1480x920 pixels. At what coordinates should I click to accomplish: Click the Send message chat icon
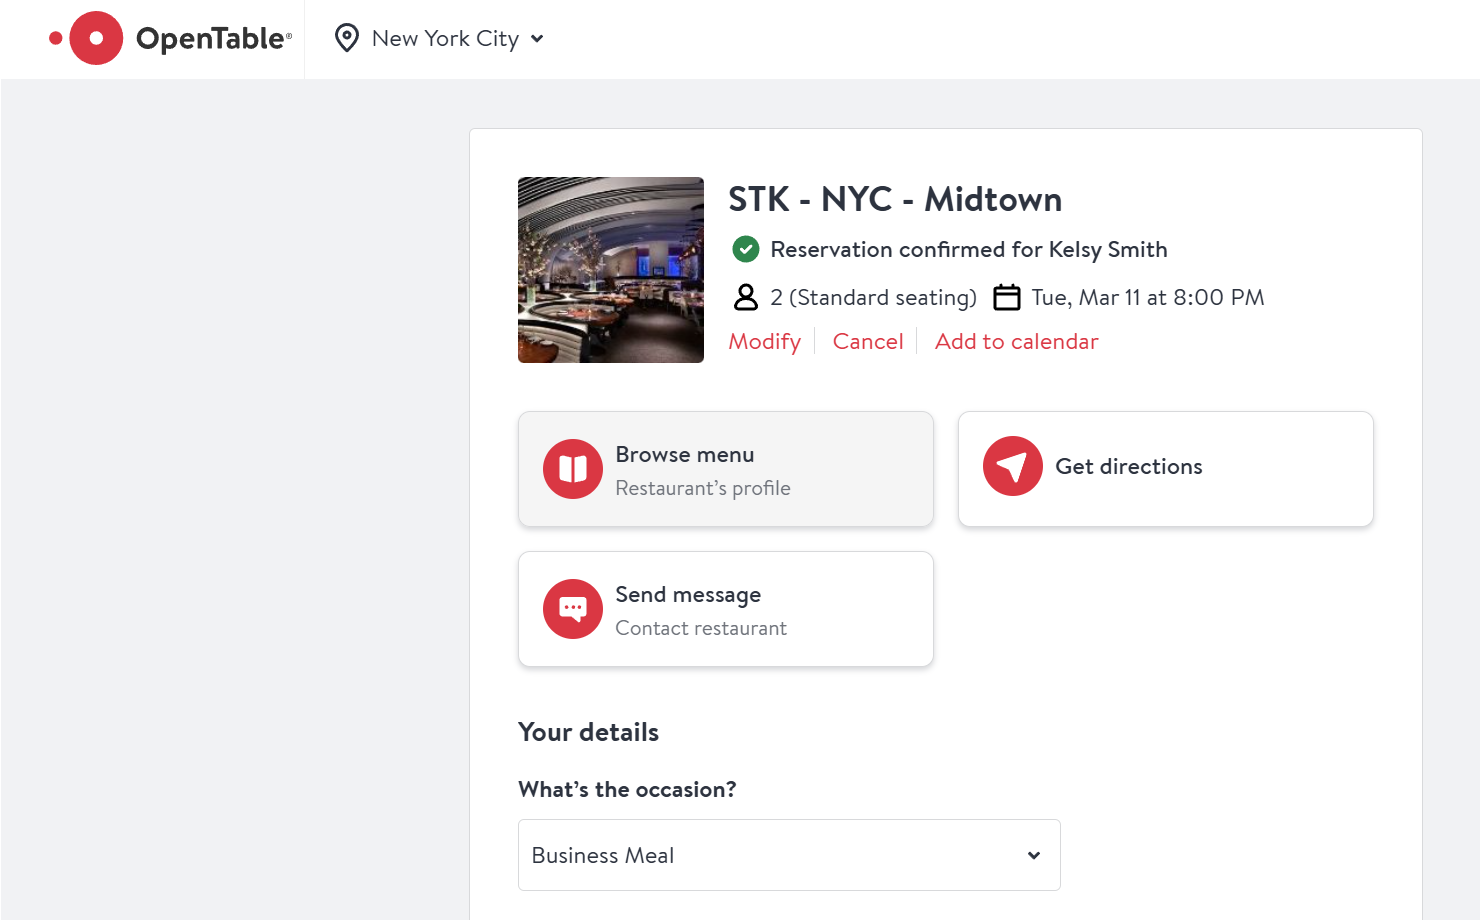[573, 609]
